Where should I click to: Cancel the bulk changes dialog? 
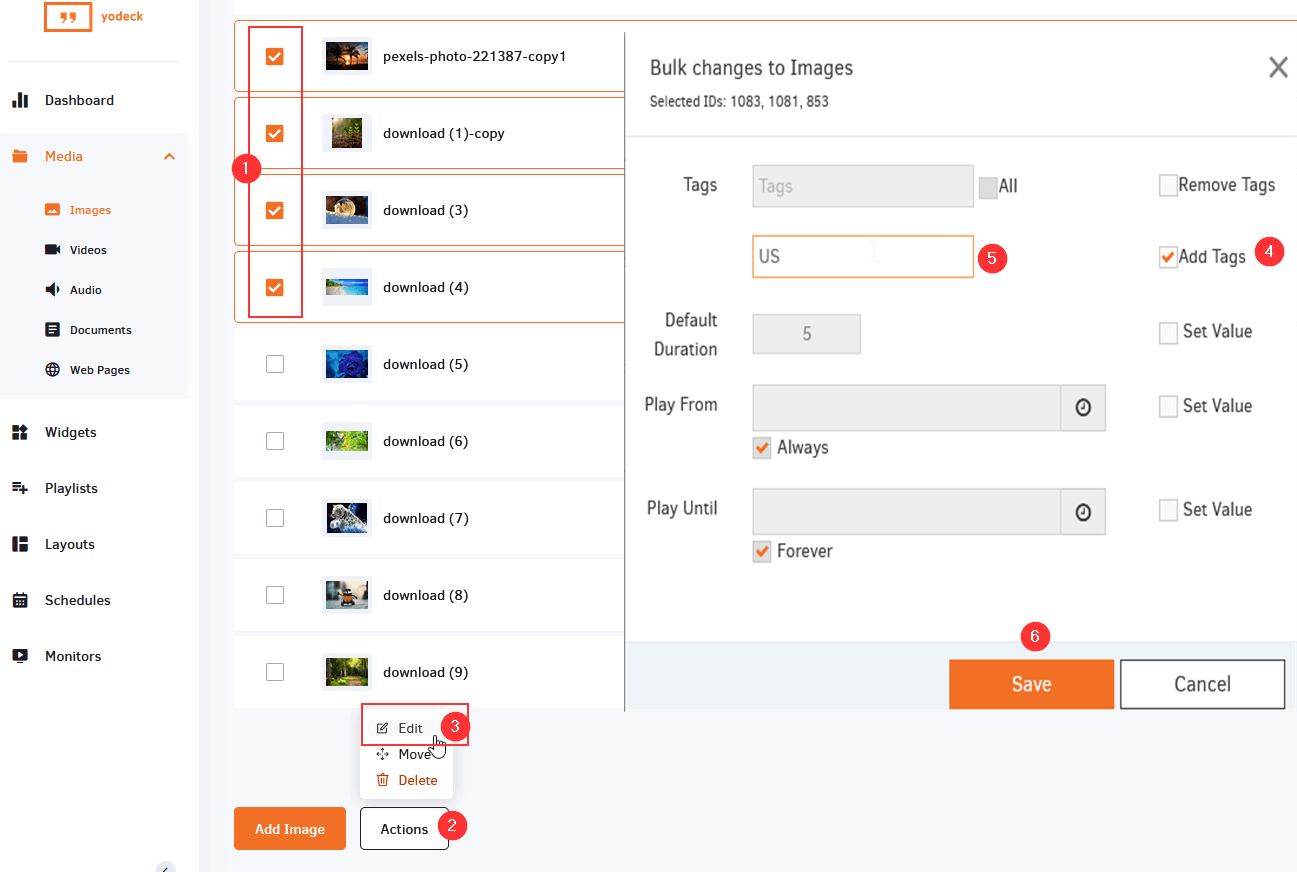point(1202,684)
